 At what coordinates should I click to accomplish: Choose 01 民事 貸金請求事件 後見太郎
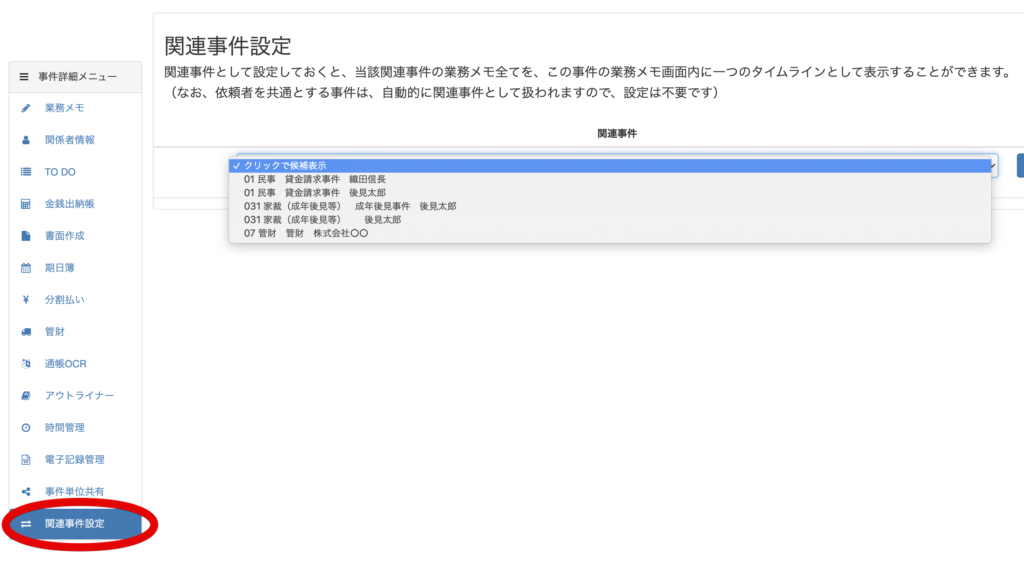[x=314, y=192]
